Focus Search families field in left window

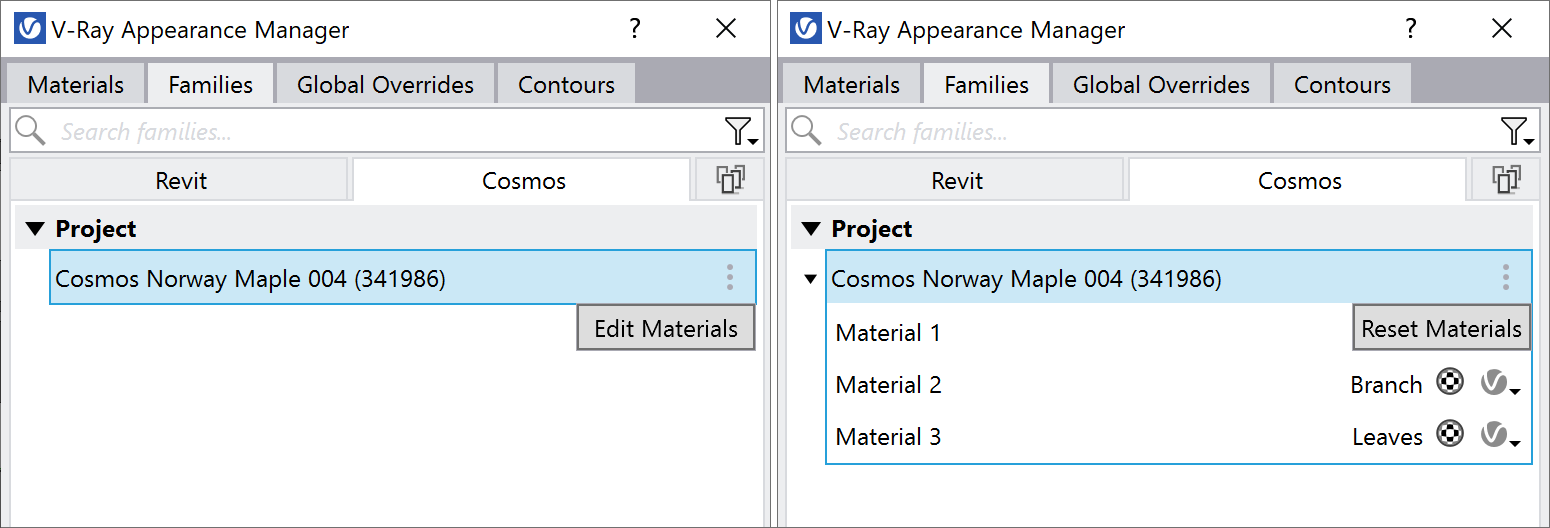[388, 131]
